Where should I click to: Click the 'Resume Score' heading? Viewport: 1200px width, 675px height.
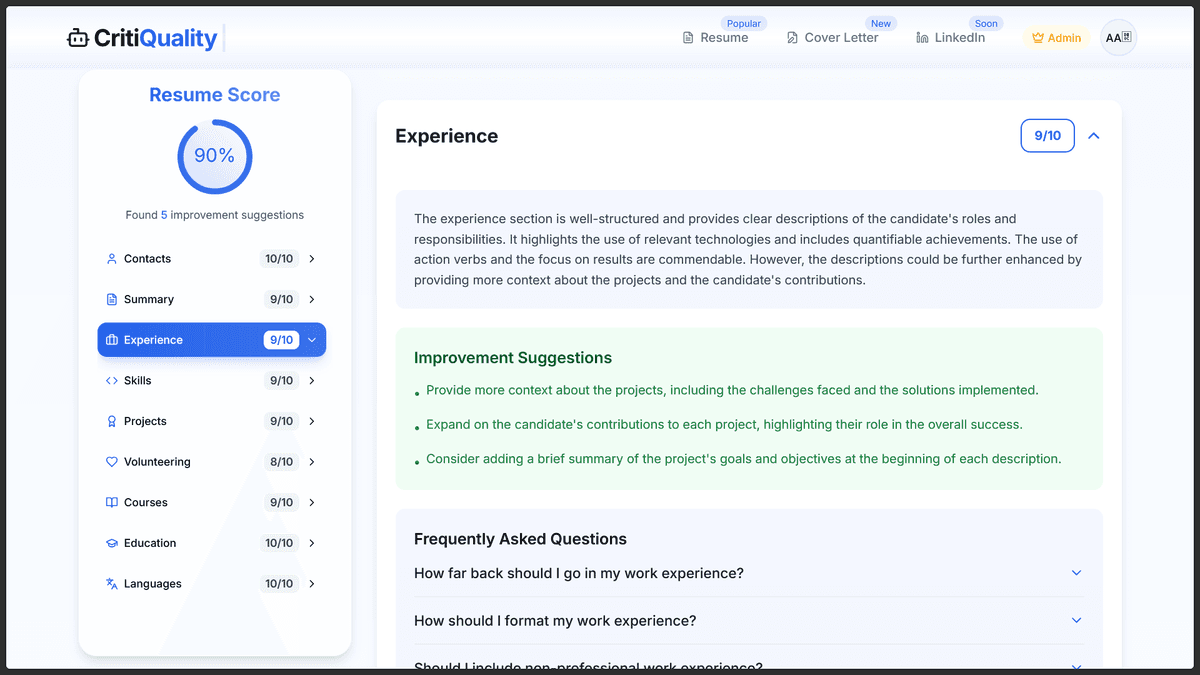[215, 95]
